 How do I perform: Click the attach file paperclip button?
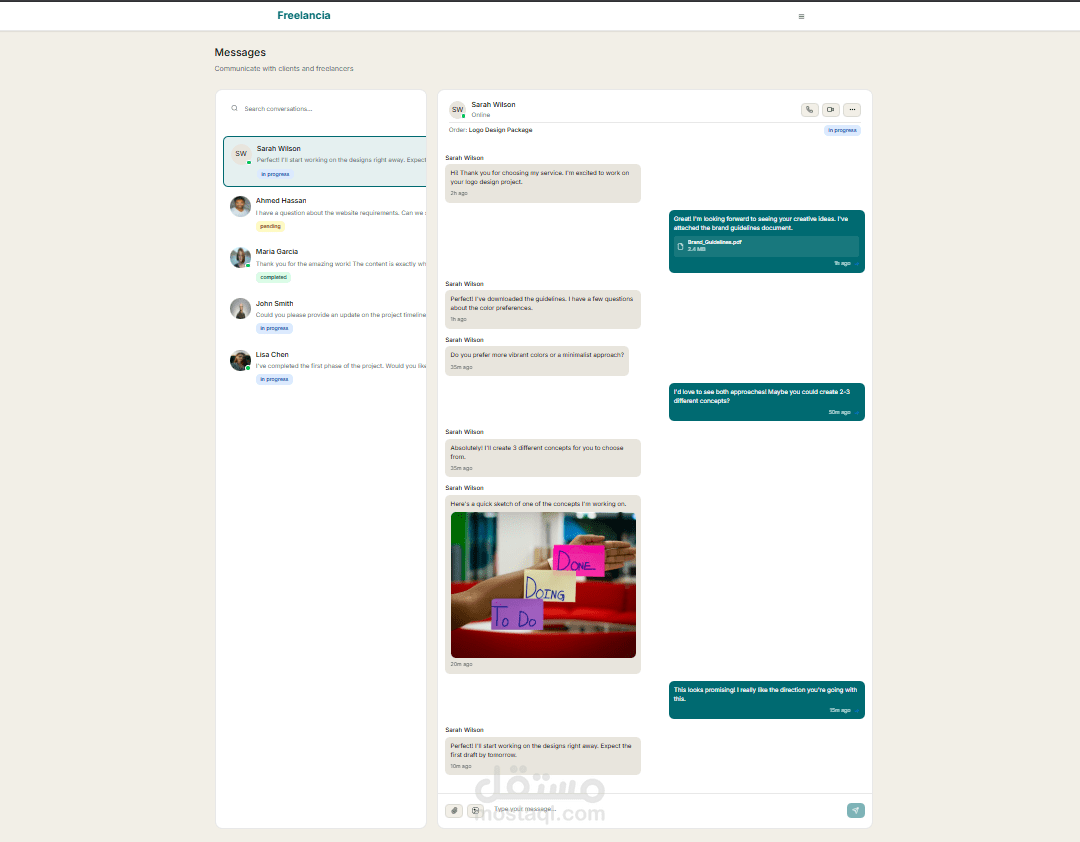(454, 810)
